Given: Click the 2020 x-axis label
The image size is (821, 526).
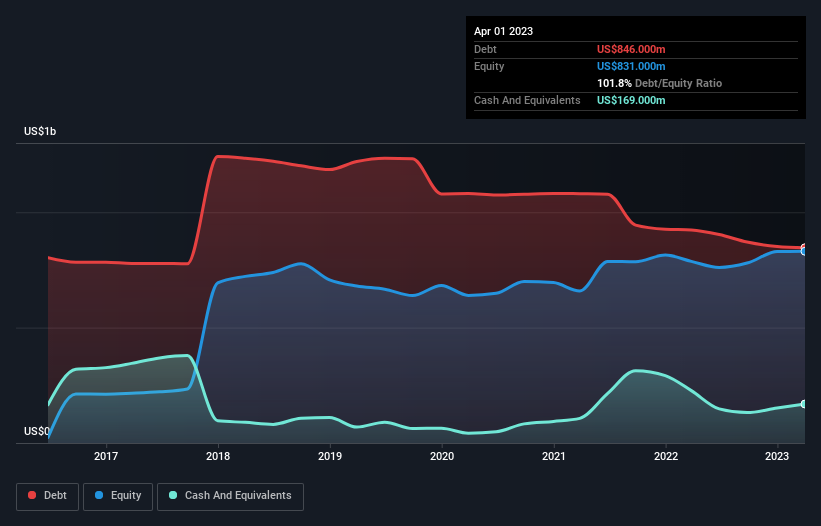Looking at the screenshot, I should [442, 456].
